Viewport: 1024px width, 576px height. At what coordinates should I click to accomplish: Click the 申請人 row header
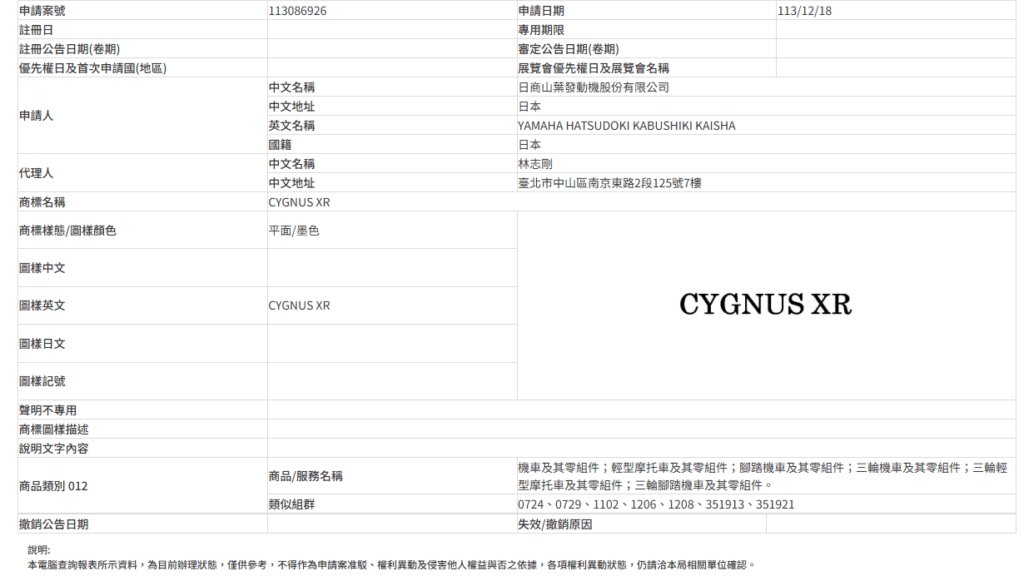pyautogui.click(x=36, y=116)
